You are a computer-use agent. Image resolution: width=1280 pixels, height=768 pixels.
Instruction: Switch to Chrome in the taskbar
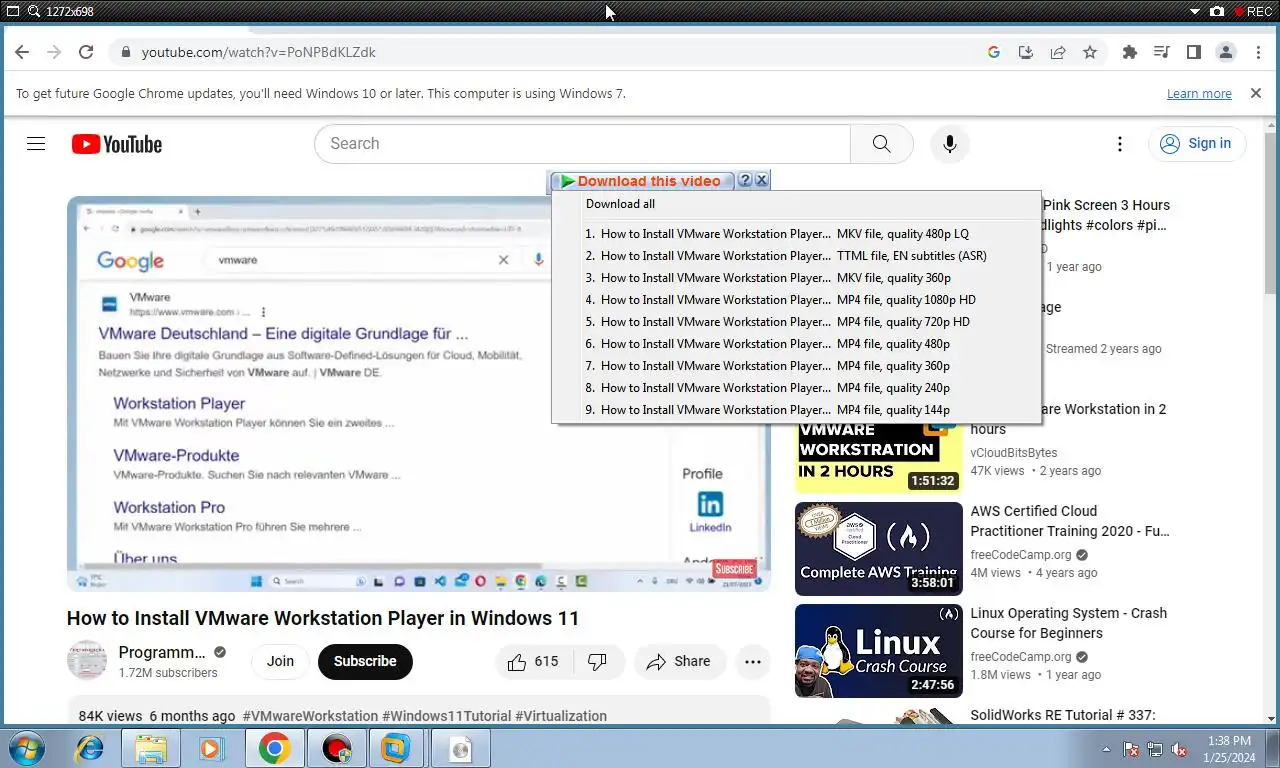pos(275,748)
